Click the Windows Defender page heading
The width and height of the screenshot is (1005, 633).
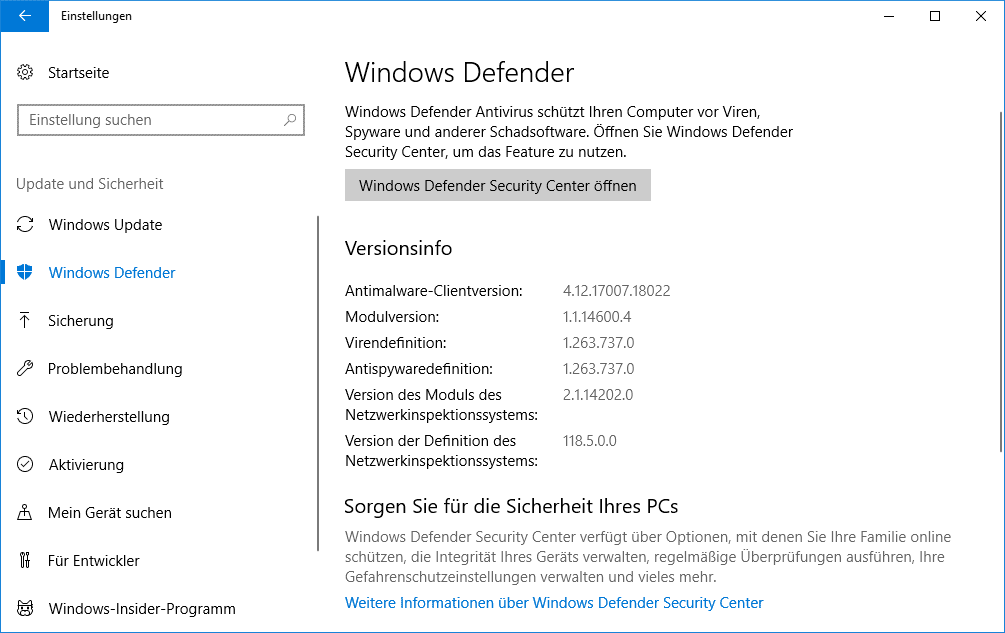[460, 72]
